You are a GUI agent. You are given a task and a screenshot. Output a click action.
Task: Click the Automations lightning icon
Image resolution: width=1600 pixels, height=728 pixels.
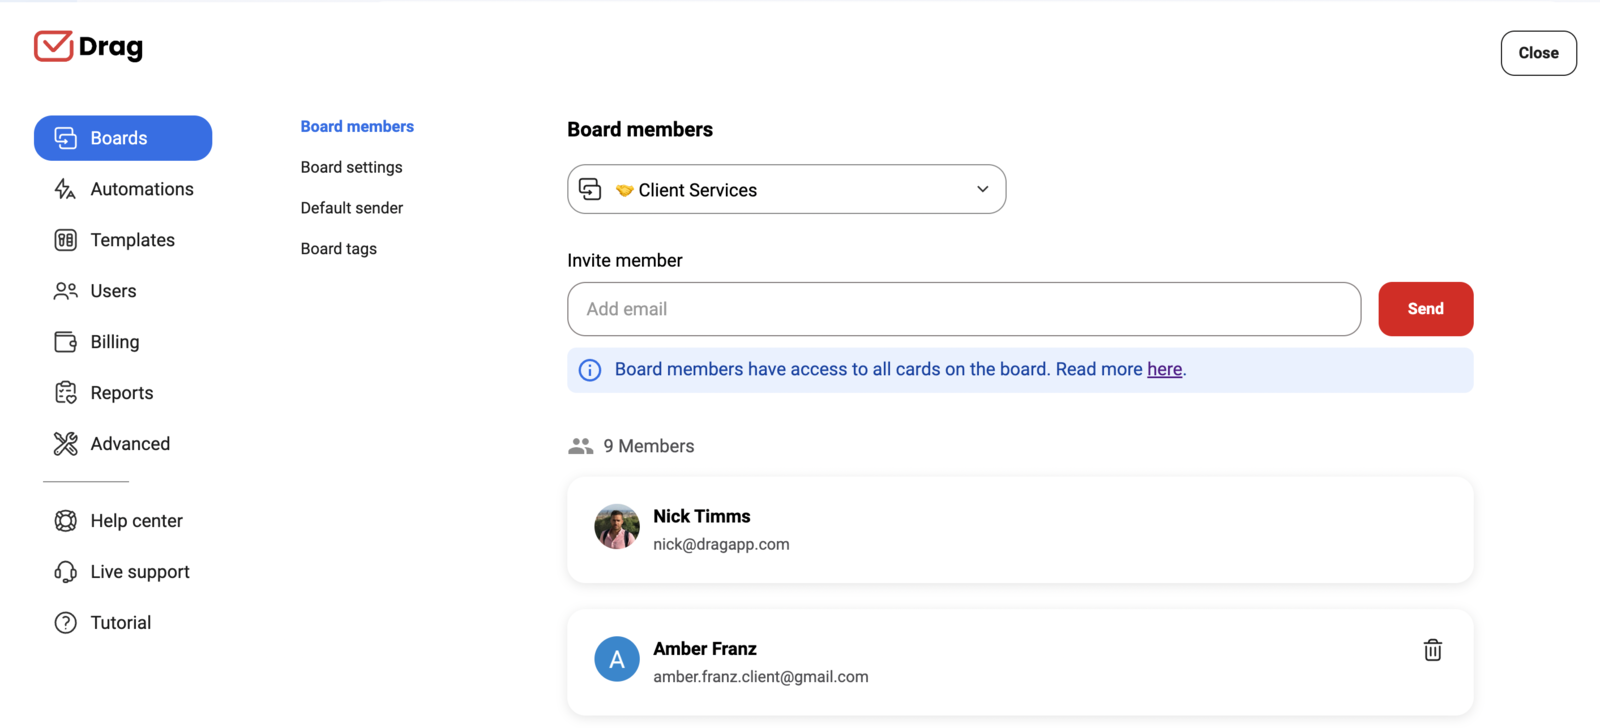tap(66, 189)
